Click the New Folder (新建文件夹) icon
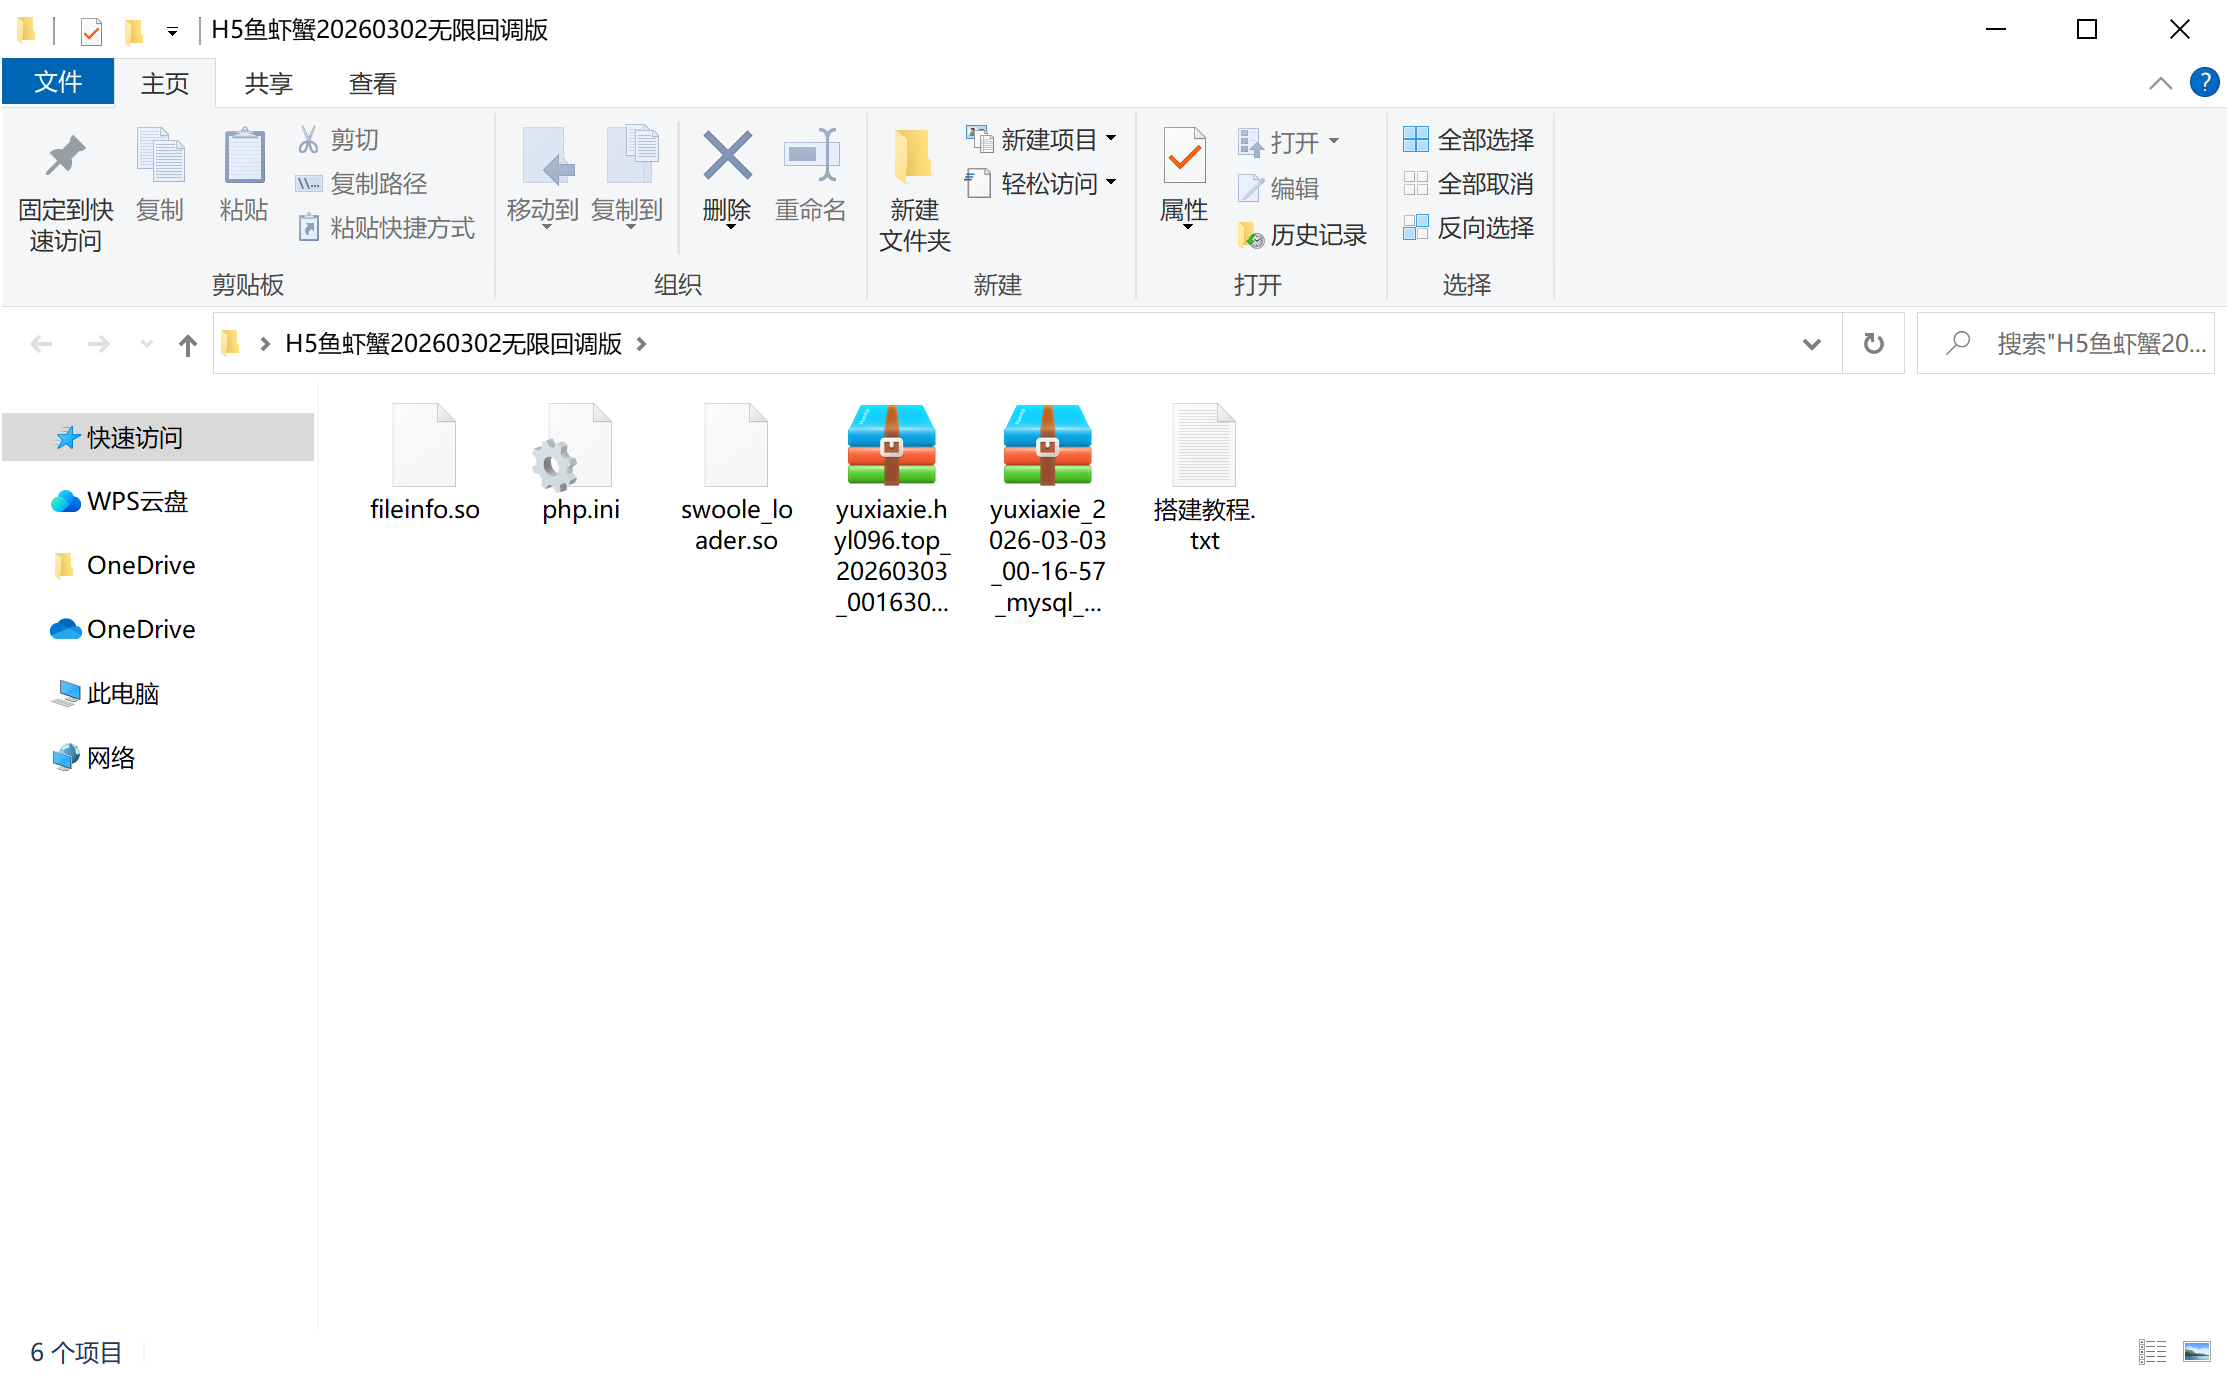This screenshot has width=2229, height=1377. tap(913, 158)
